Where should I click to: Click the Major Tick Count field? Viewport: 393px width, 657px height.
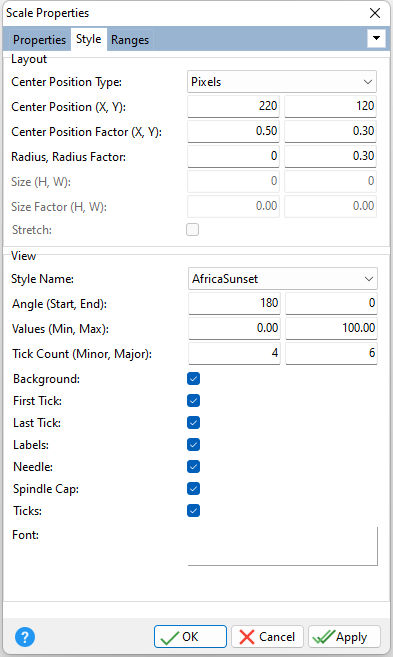pos(331,353)
